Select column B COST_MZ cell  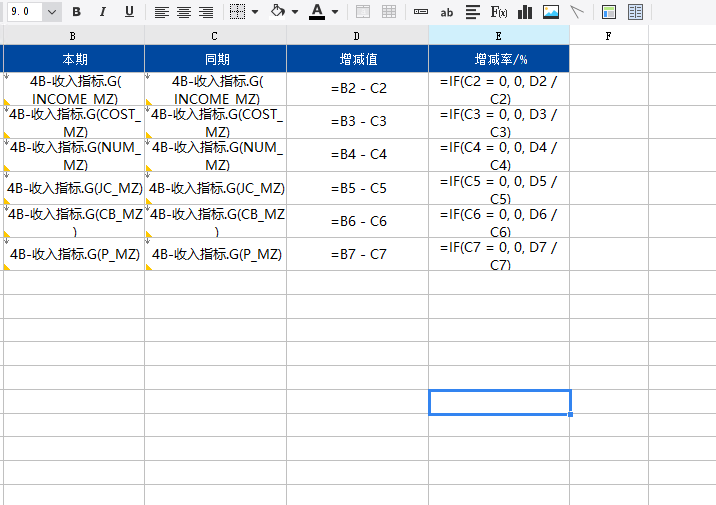point(74,122)
